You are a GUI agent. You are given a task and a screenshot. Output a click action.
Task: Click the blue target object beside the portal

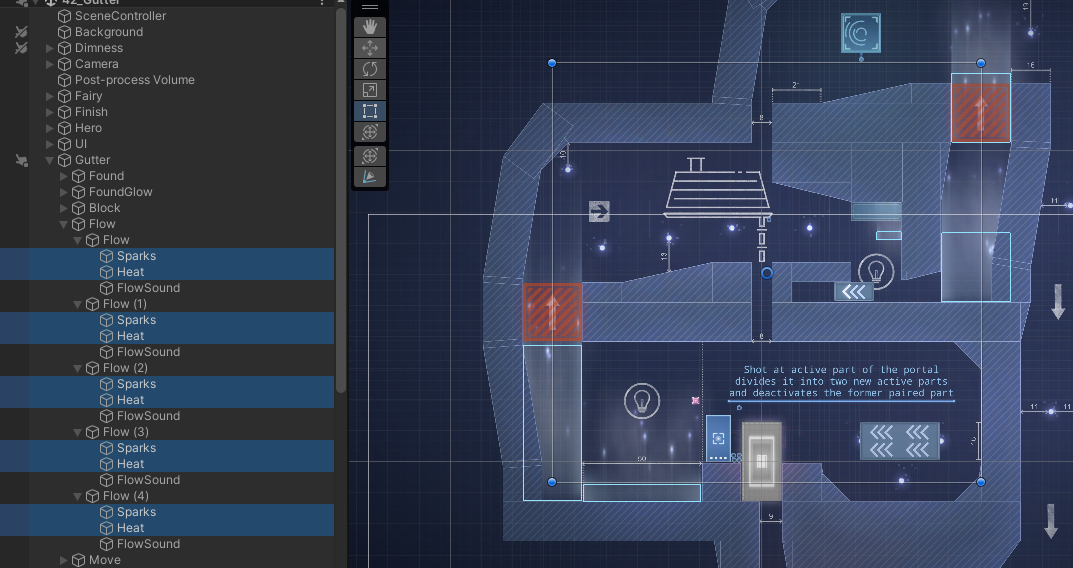point(718,438)
